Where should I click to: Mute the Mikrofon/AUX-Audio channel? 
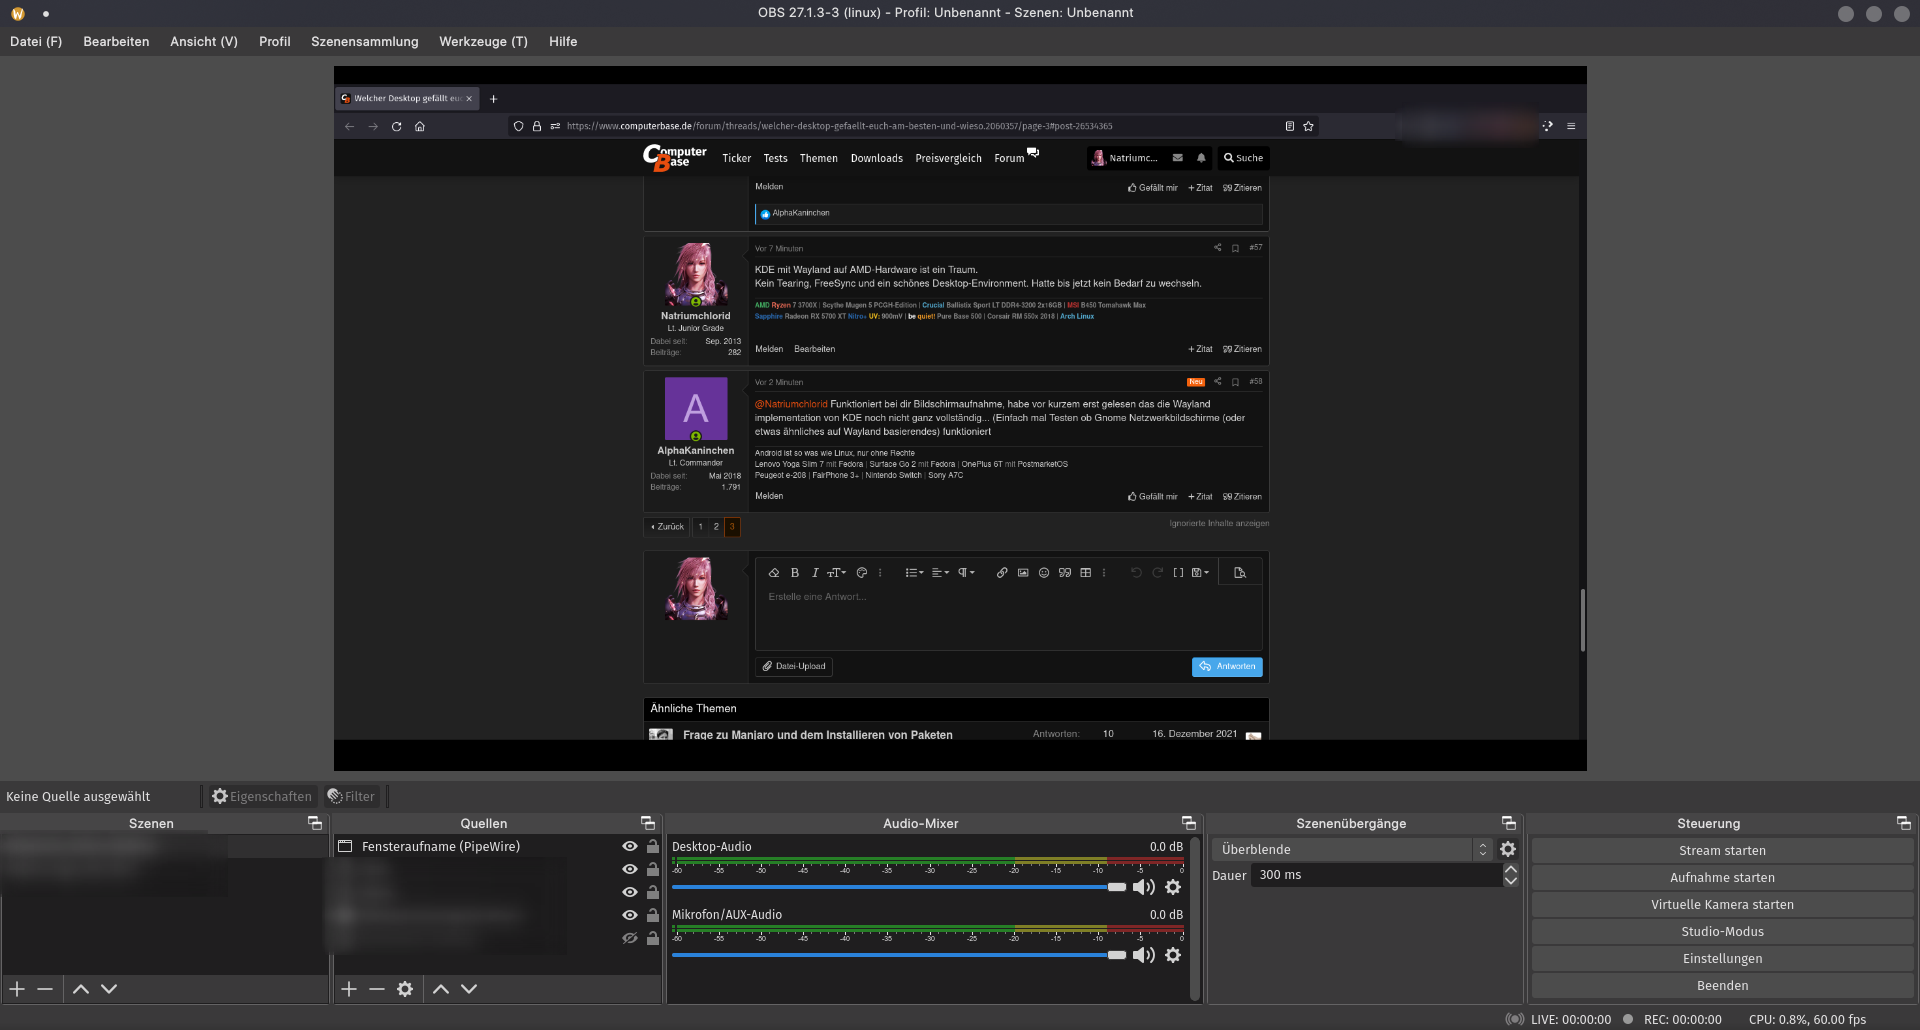click(1144, 955)
